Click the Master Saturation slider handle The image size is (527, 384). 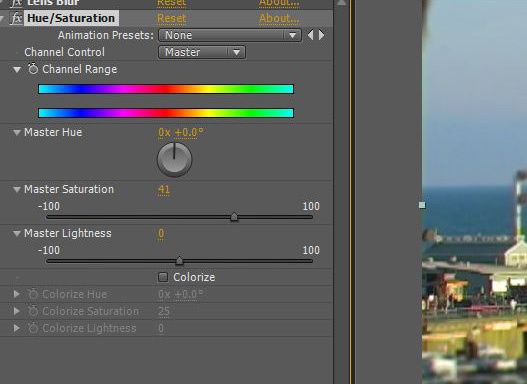pos(234,217)
